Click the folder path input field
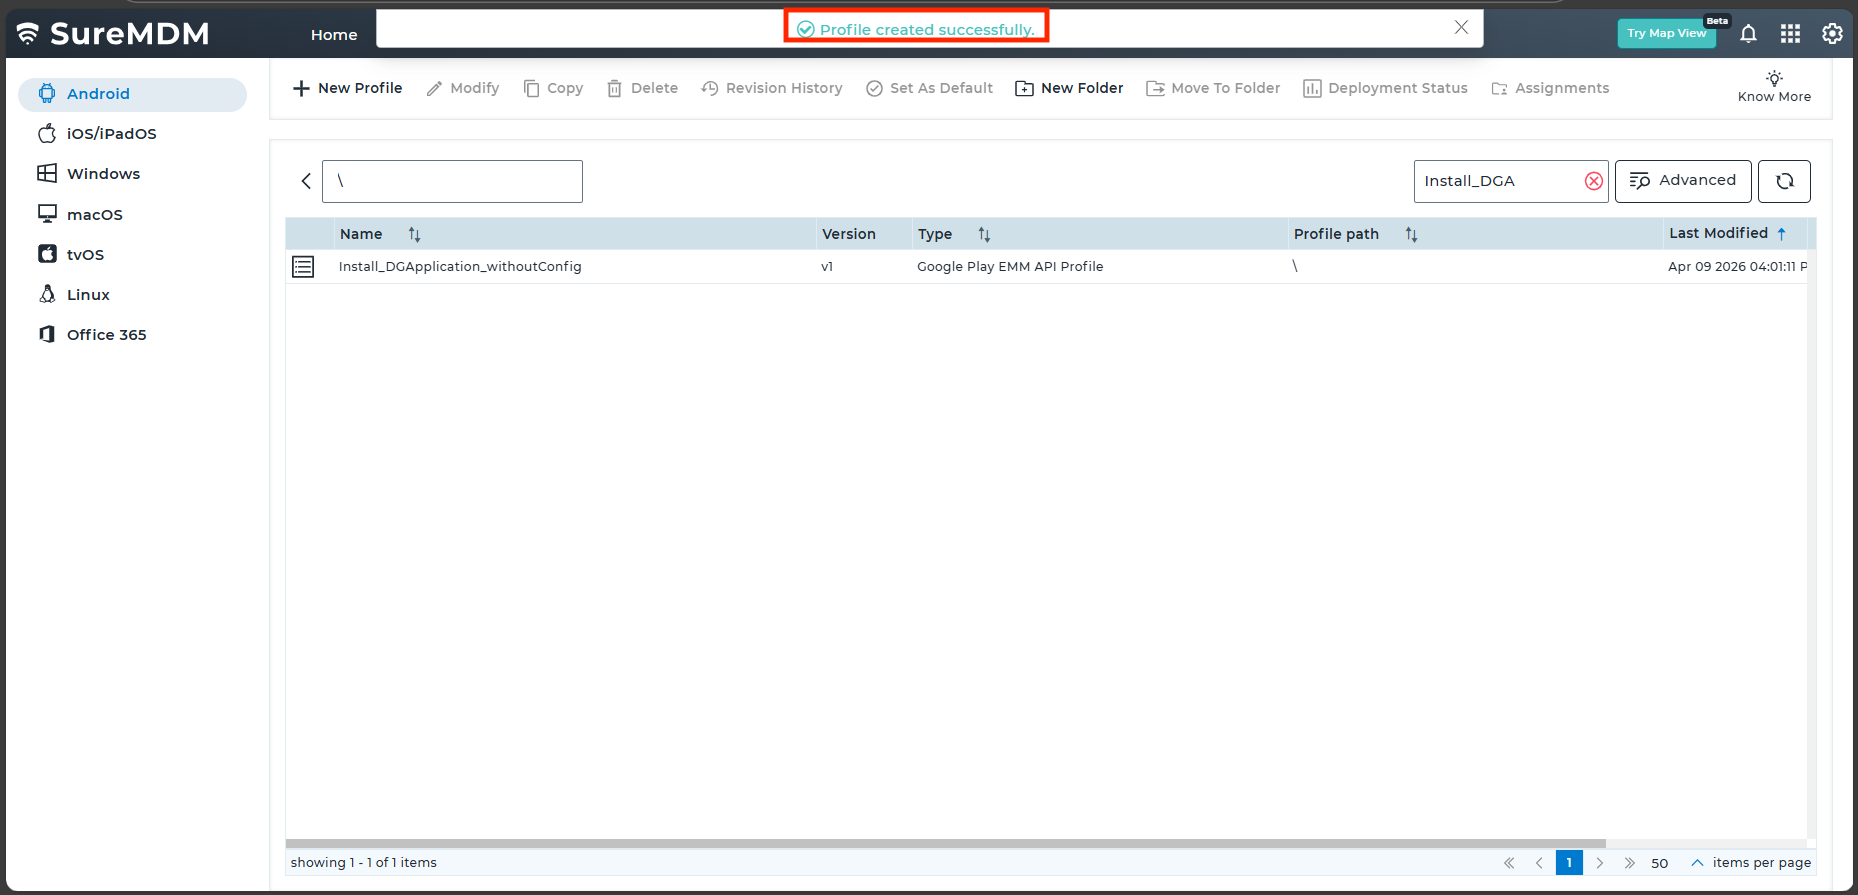The image size is (1858, 895). pos(452,182)
